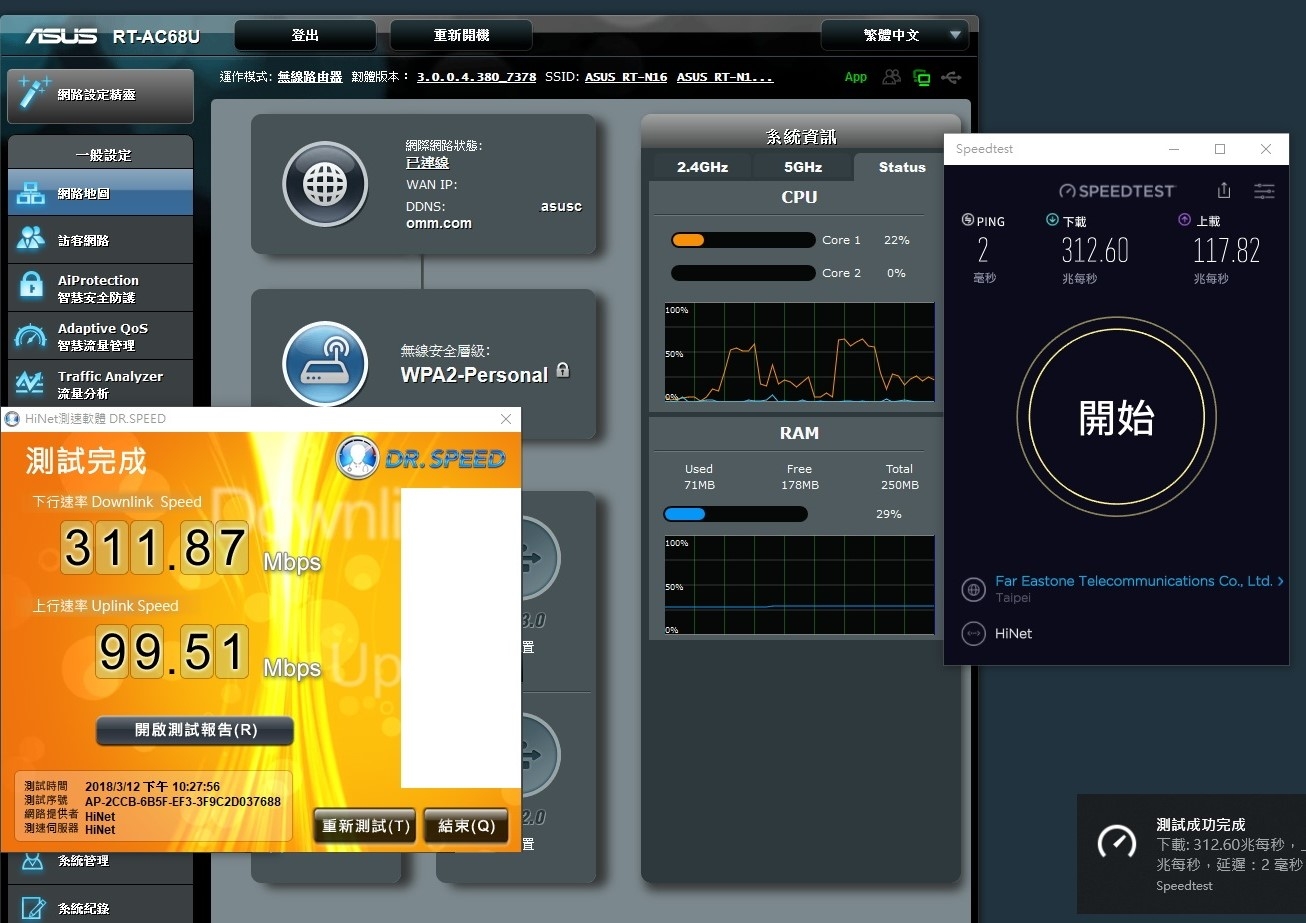This screenshot has height=923, width=1306.
Task: Click the 已連線 connection status link
Action: pyautogui.click(x=427, y=162)
